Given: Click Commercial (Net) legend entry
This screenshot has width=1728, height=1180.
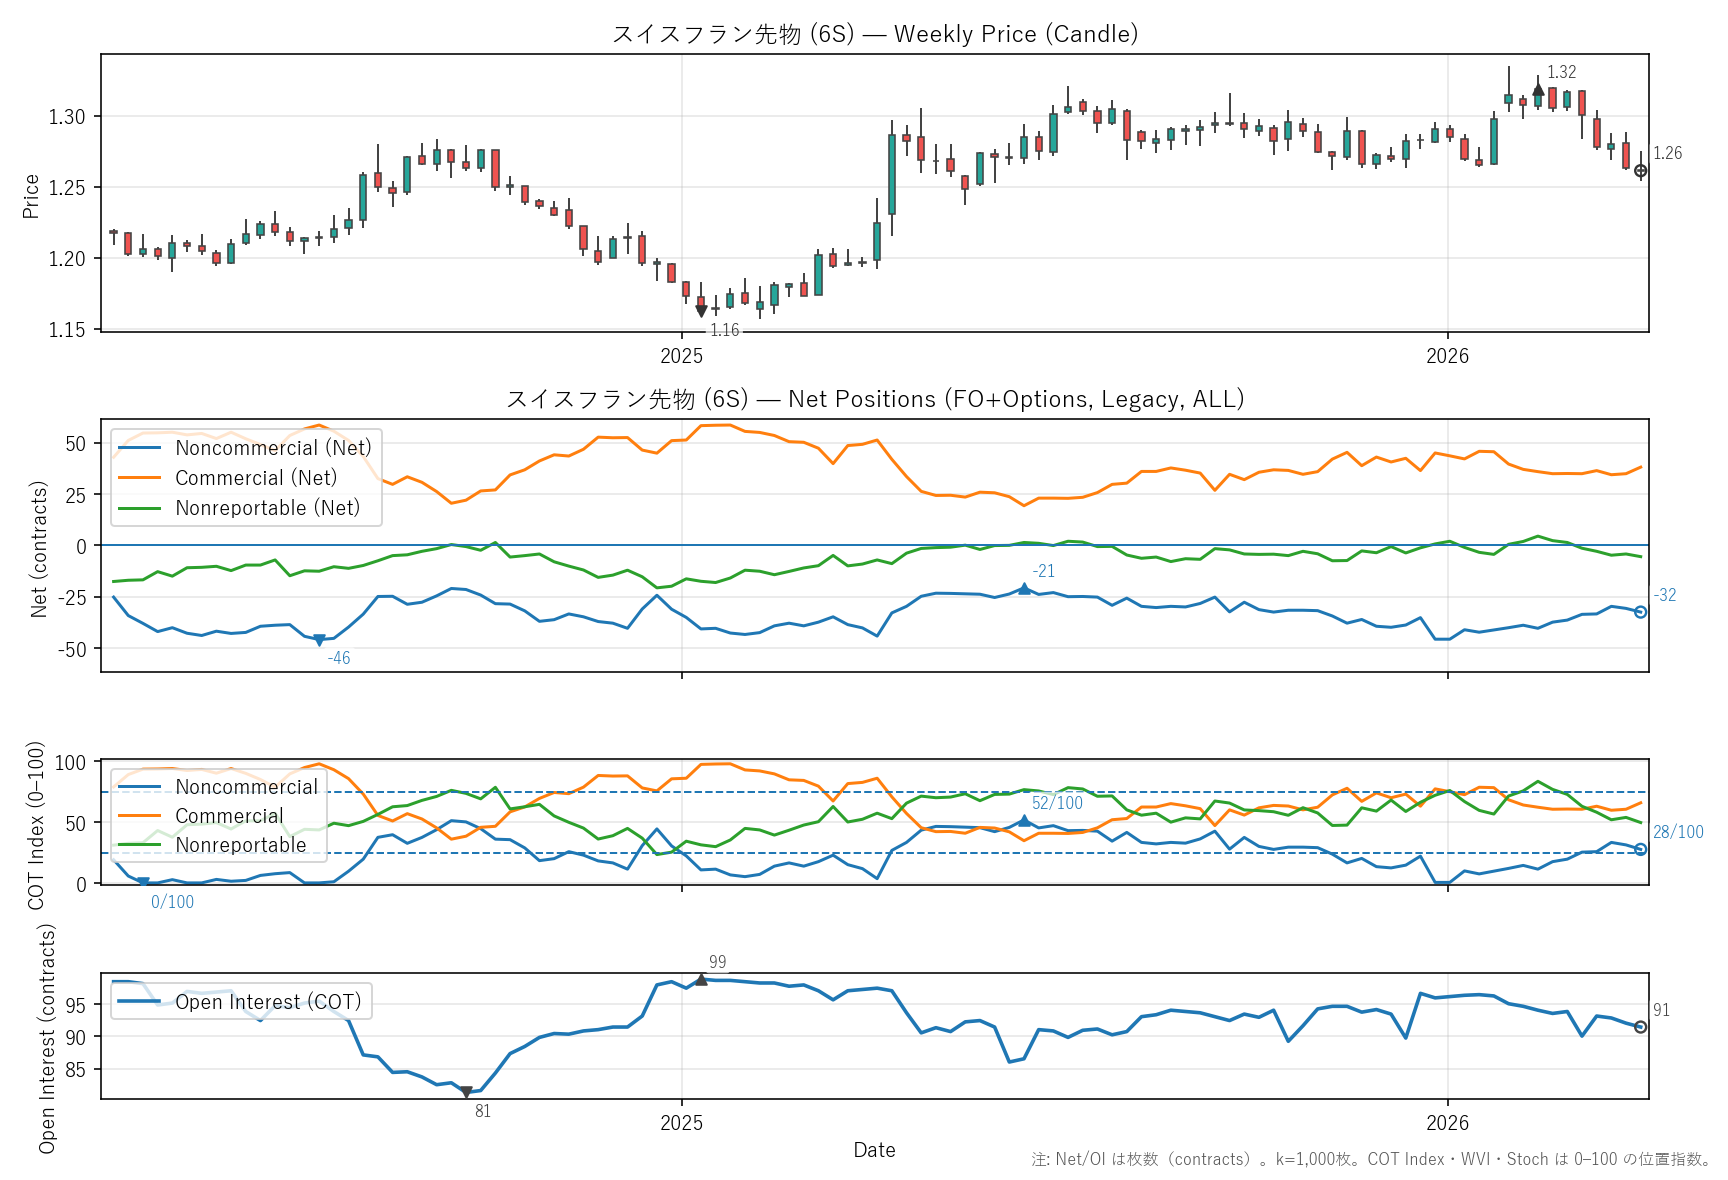Looking at the screenshot, I should pos(255,478).
